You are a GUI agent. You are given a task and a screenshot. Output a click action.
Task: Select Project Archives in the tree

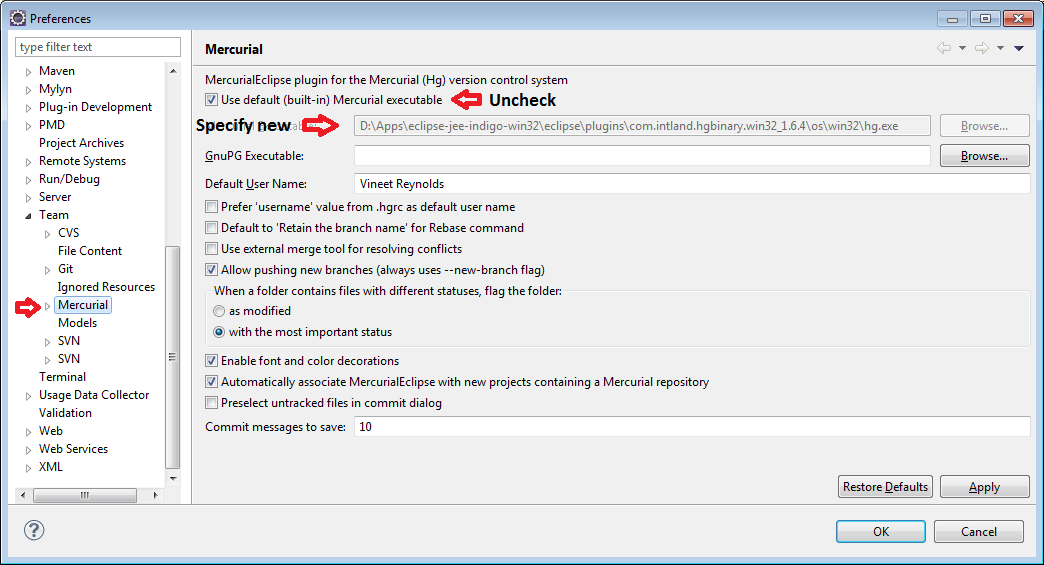[x=81, y=143]
